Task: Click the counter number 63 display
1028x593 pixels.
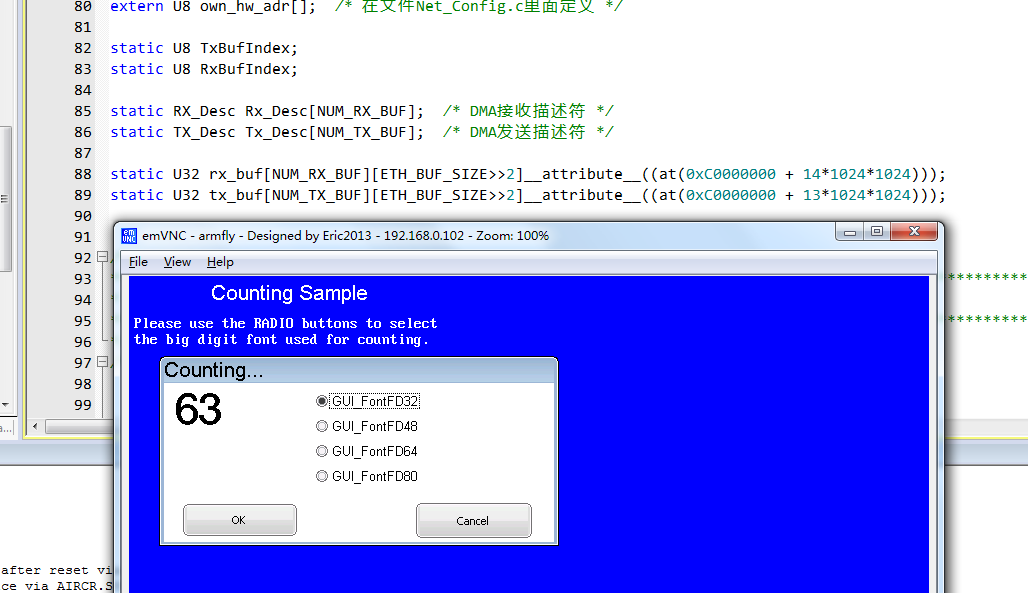Action: [198, 410]
